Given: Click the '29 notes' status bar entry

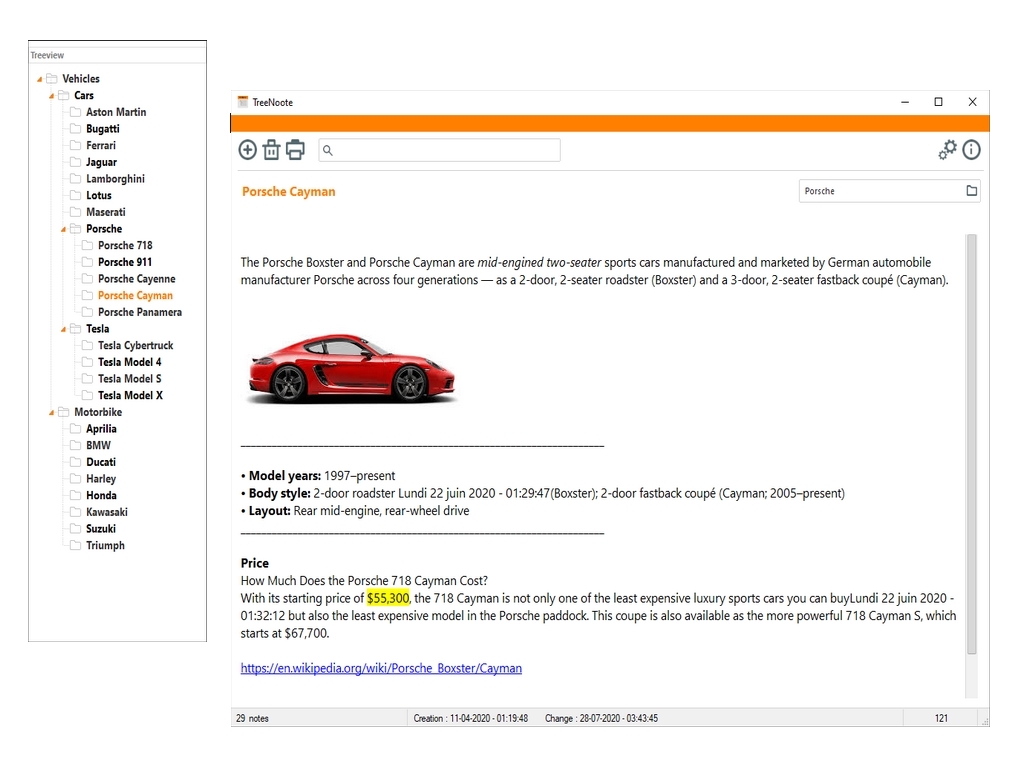Looking at the screenshot, I should click(252, 718).
